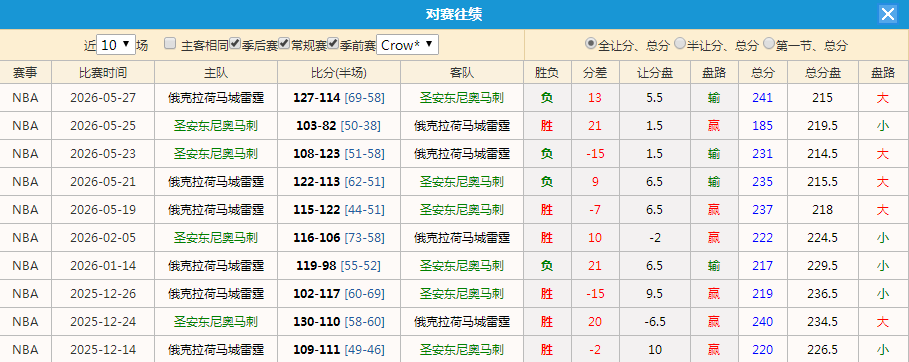Image resolution: width=909 pixels, height=362 pixels.
Task: Click the 分差 column header
Action: pyautogui.click(x=595, y=73)
